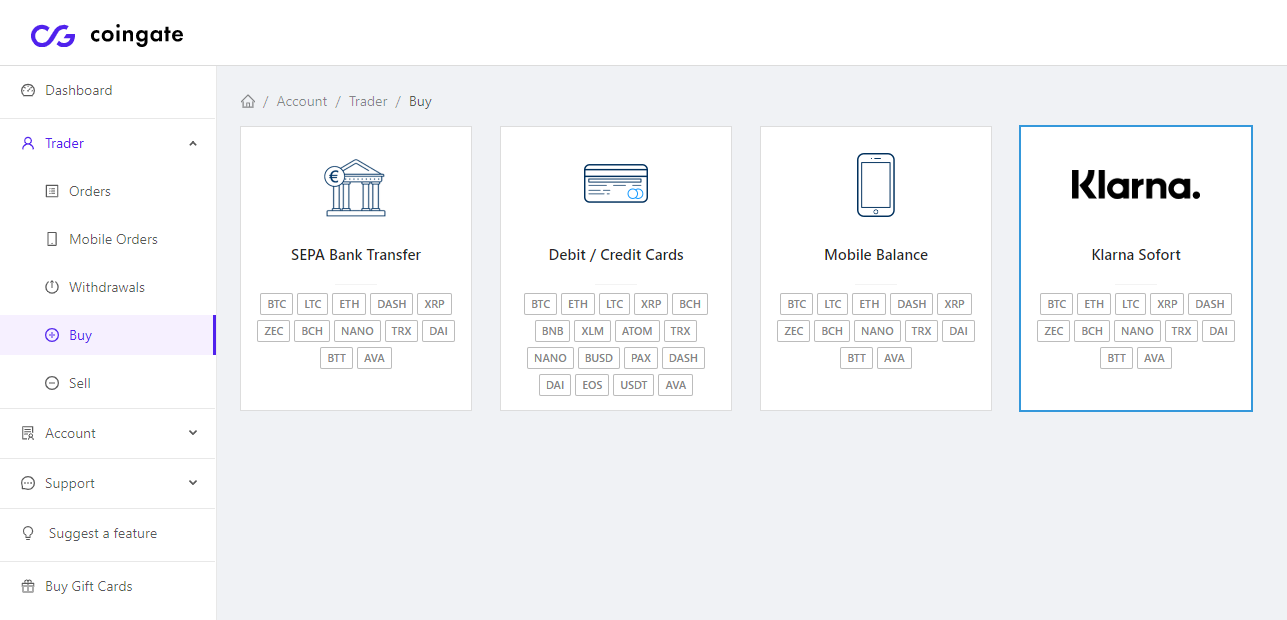This screenshot has height=620, width=1287.
Task: Click DAI tag under Klarna Sofort
Action: [1218, 331]
